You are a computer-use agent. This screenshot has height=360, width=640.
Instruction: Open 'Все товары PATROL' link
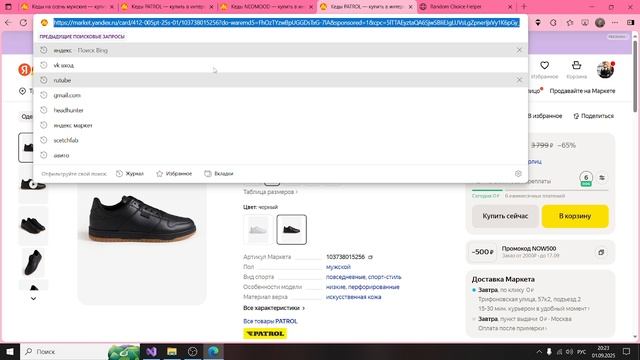(x=270, y=321)
